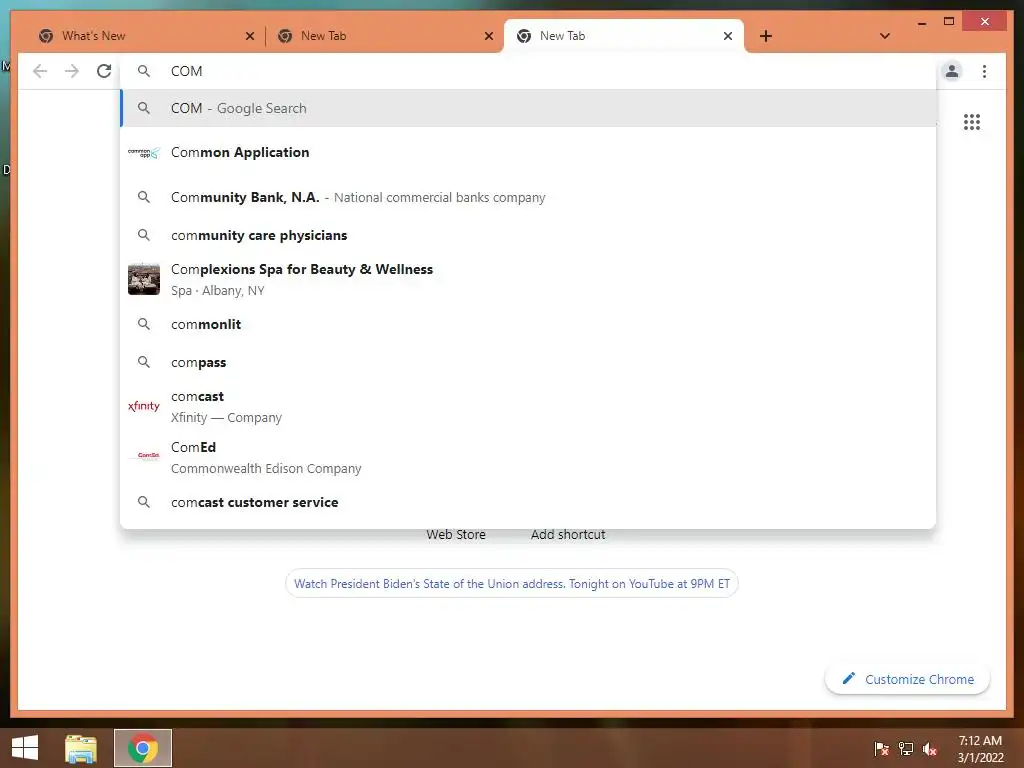Maximize the Chrome window
Viewport: 1024px width, 768px height.
click(949, 22)
